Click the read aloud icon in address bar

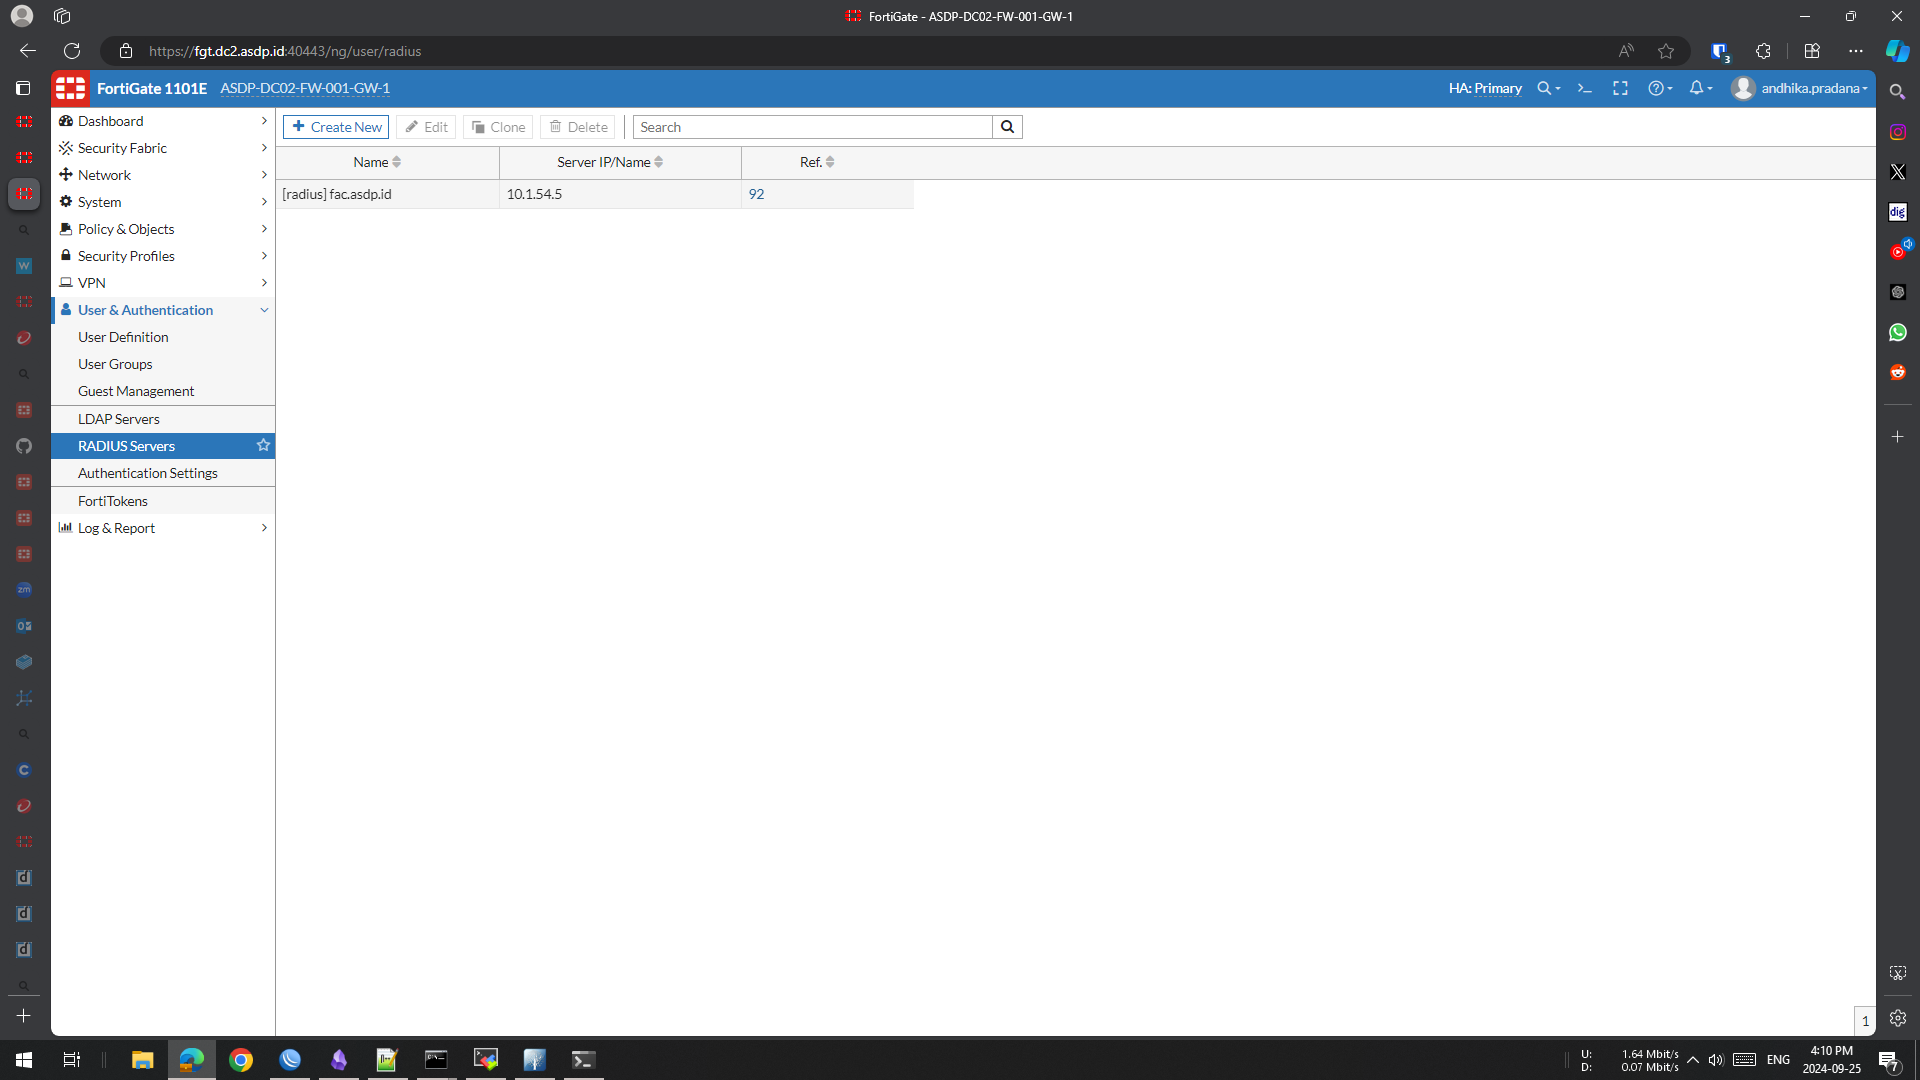(1626, 51)
